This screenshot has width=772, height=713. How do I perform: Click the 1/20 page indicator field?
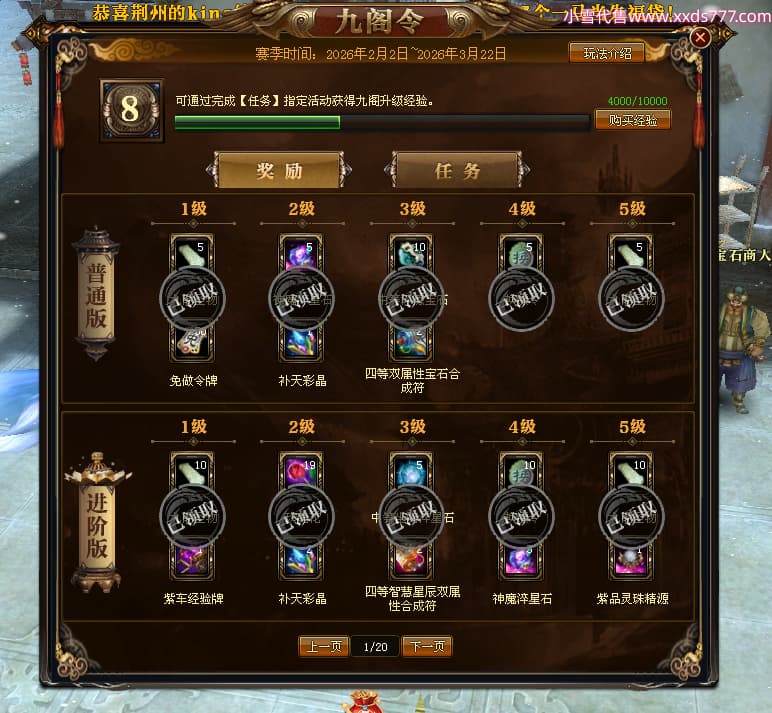(x=375, y=647)
